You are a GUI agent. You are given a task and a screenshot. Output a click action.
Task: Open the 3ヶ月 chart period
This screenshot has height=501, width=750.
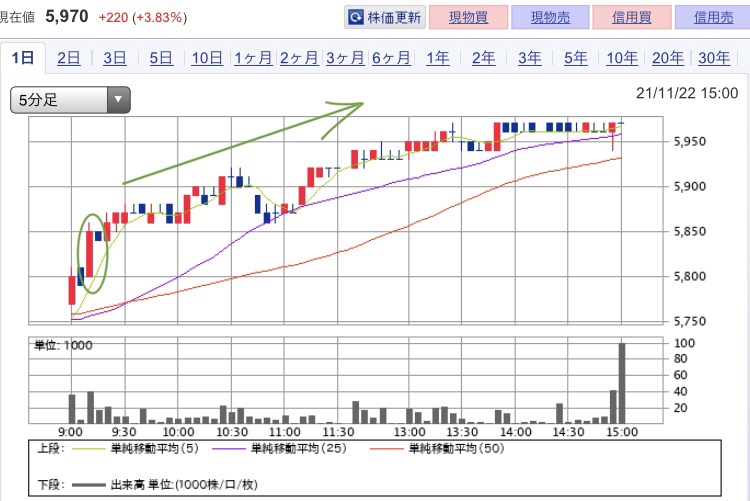(x=345, y=58)
